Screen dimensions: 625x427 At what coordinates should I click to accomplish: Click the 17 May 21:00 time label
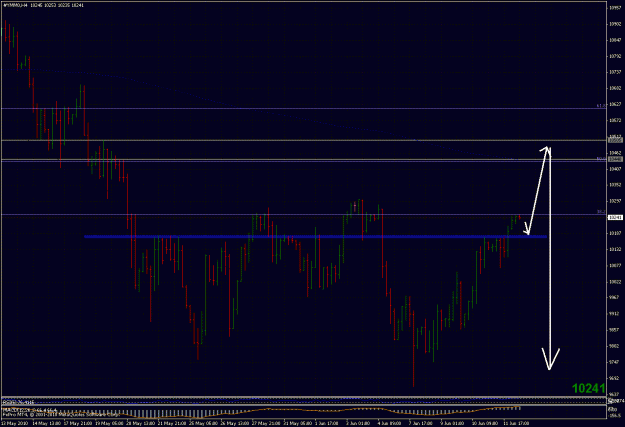tap(78, 423)
